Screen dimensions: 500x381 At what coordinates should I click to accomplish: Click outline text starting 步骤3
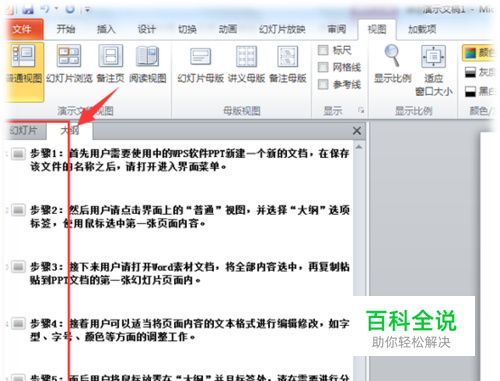(190, 273)
